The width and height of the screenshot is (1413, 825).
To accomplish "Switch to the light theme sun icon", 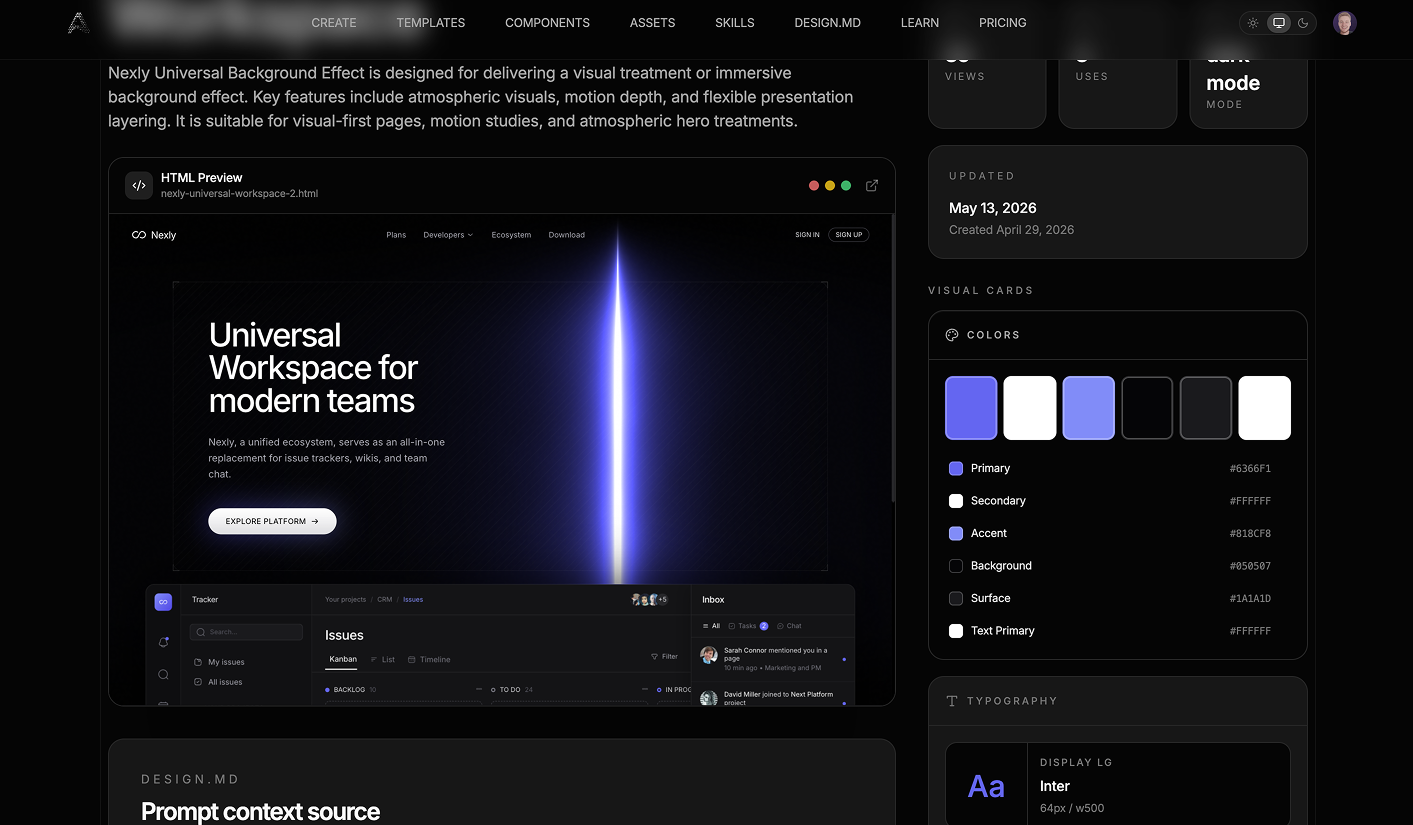I will click(x=1253, y=23).
